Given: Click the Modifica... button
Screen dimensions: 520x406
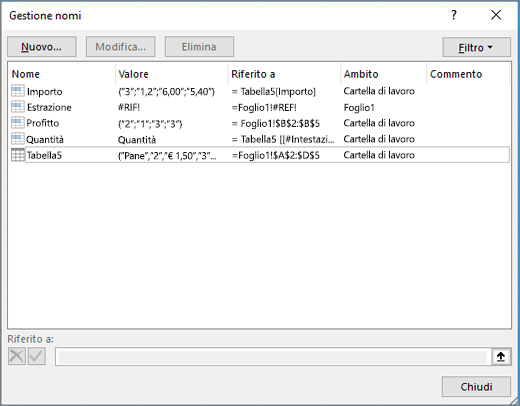Looking at the screenshot, I should click(x=120, y=47).
